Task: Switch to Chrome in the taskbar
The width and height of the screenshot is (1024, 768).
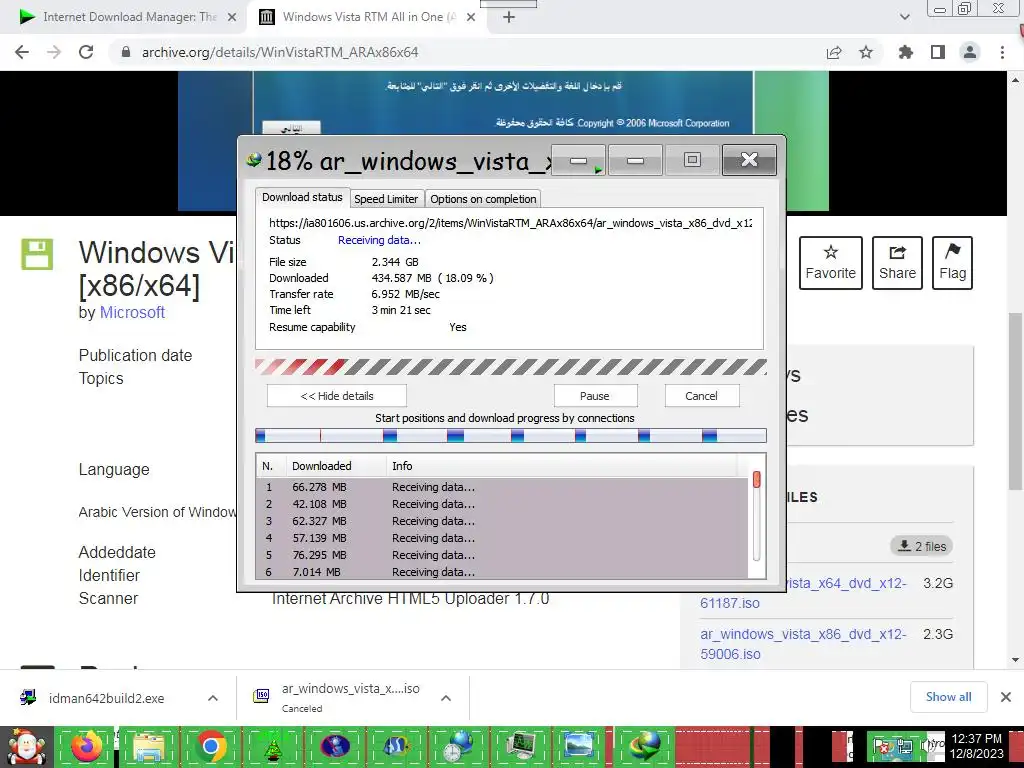Action: (x=211, y=746)
